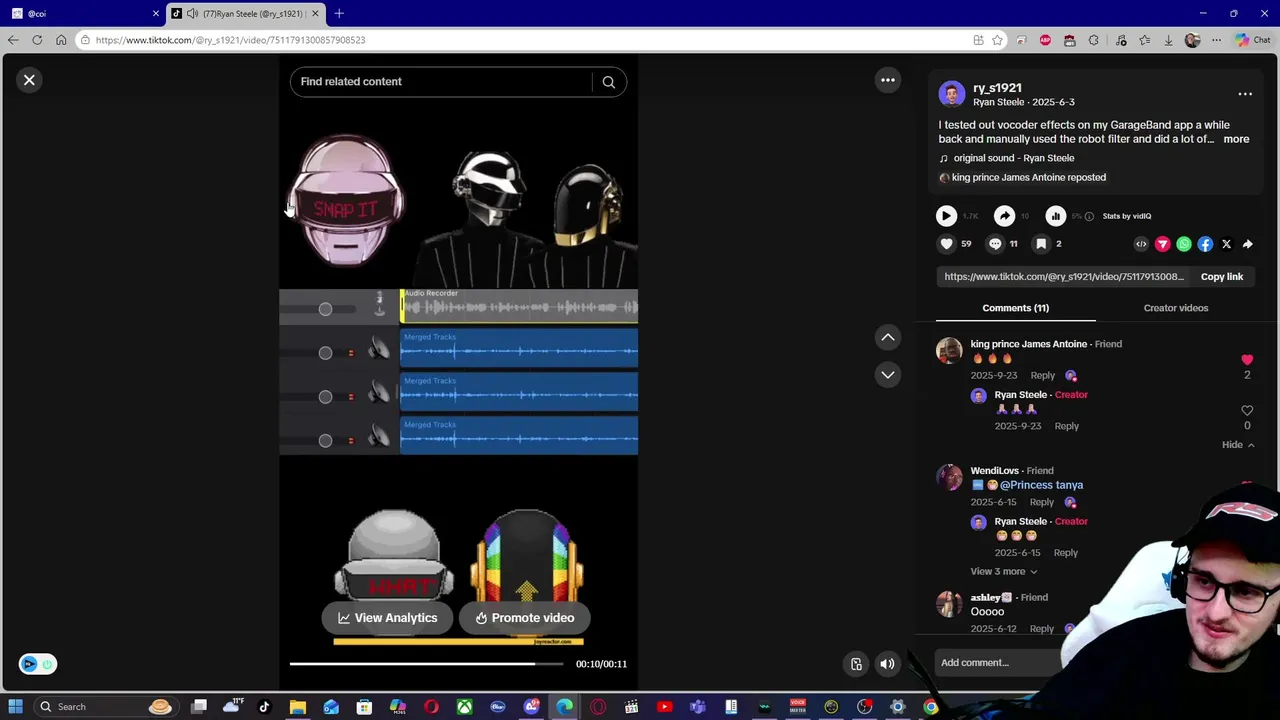Screen dimensions: 1280x720
Task: Click the taskbar Search box
Action: click(x=105, y=707)
